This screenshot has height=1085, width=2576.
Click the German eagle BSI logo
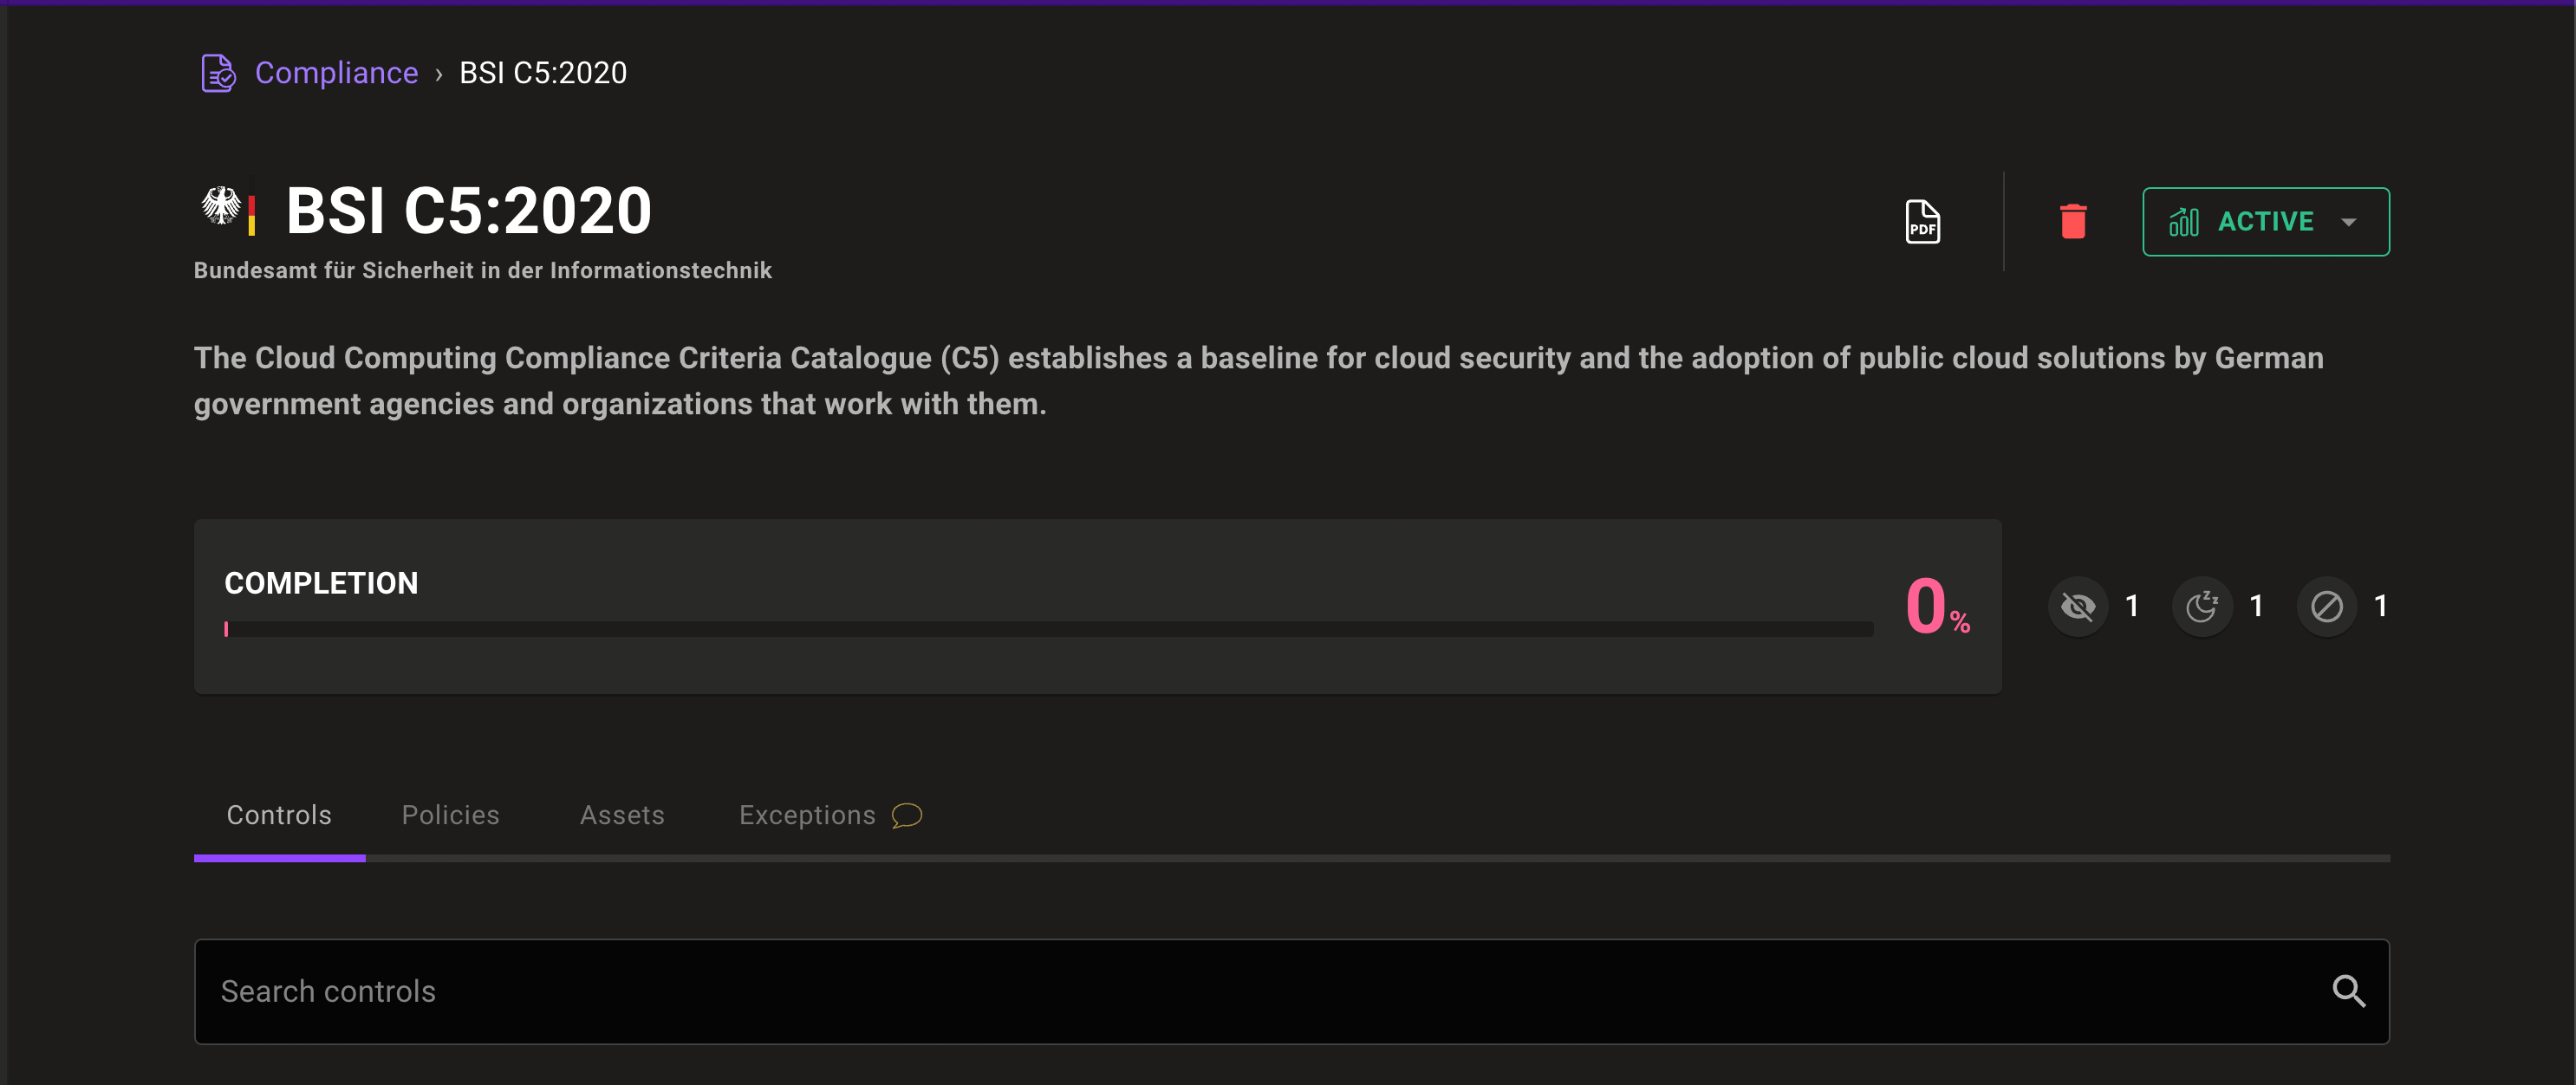pyautogui.click(x=222, y=207)
